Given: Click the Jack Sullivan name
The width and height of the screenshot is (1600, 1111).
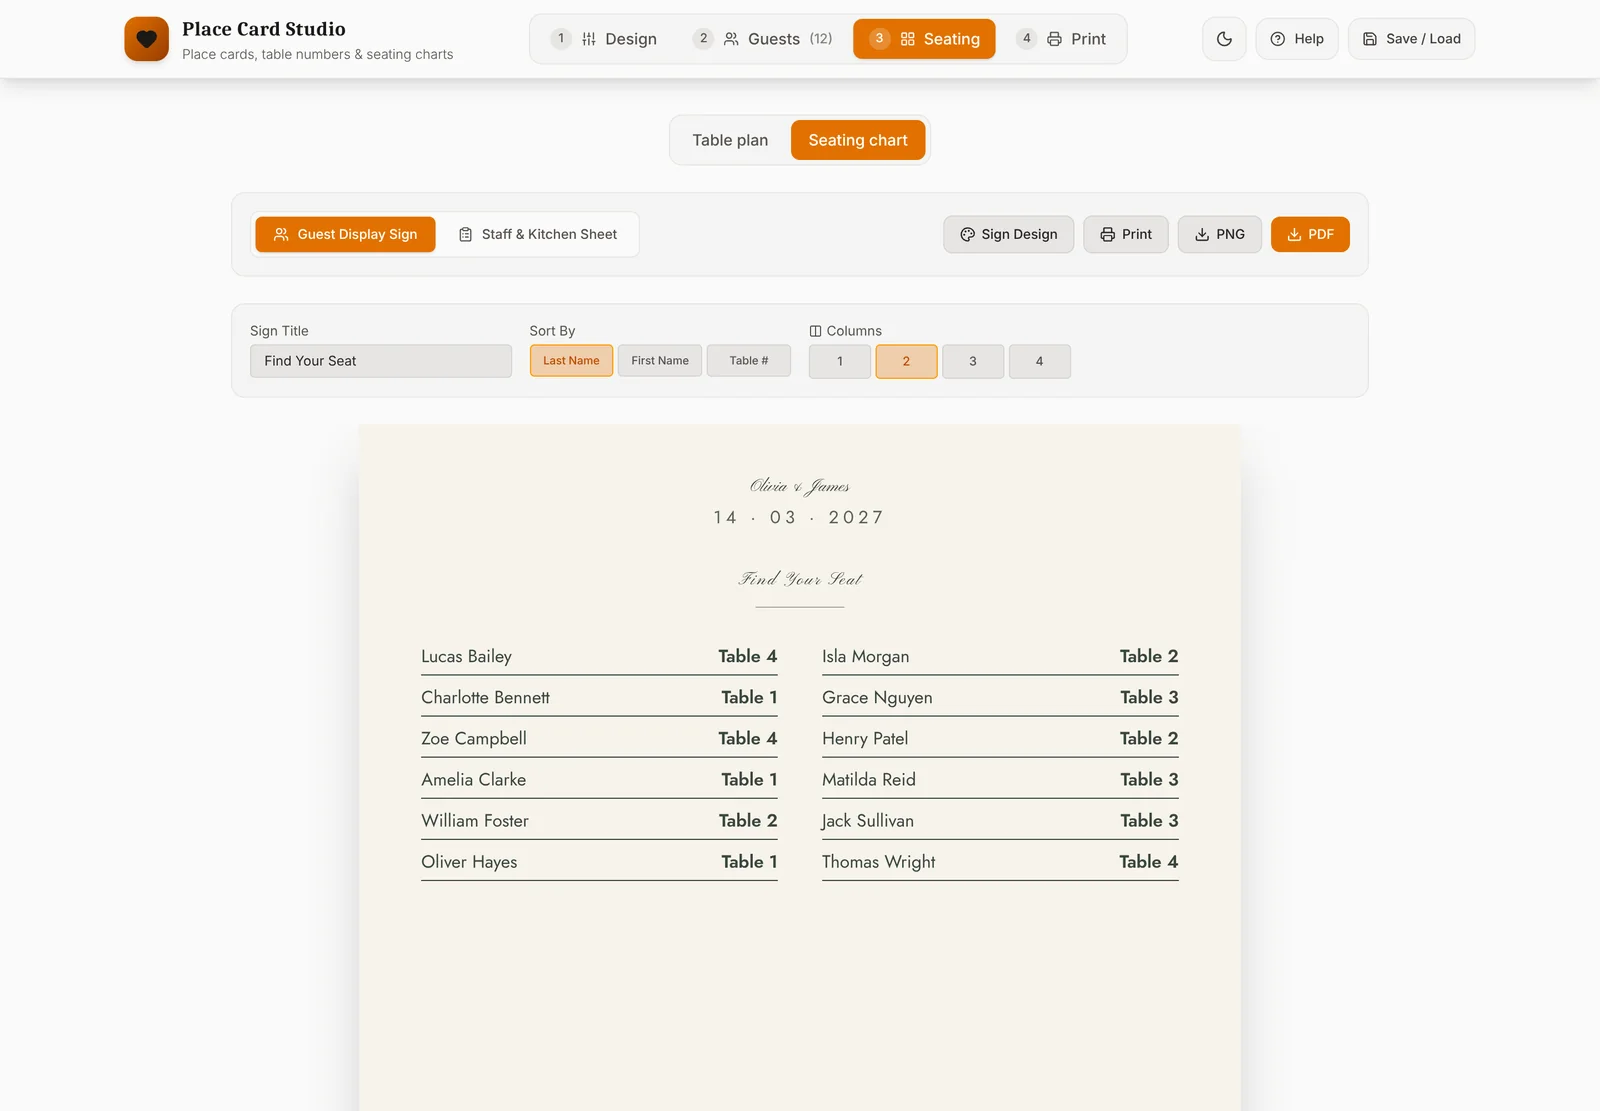Looking at the screenshot, I should pyautogui.click(x=867, y=821).
